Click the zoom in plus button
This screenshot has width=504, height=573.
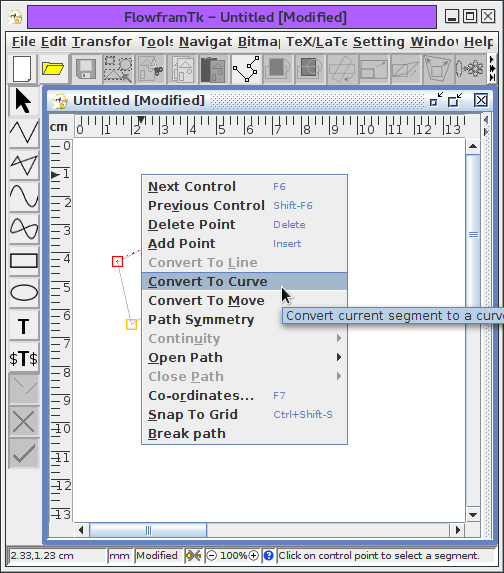[x=253, y=556]
